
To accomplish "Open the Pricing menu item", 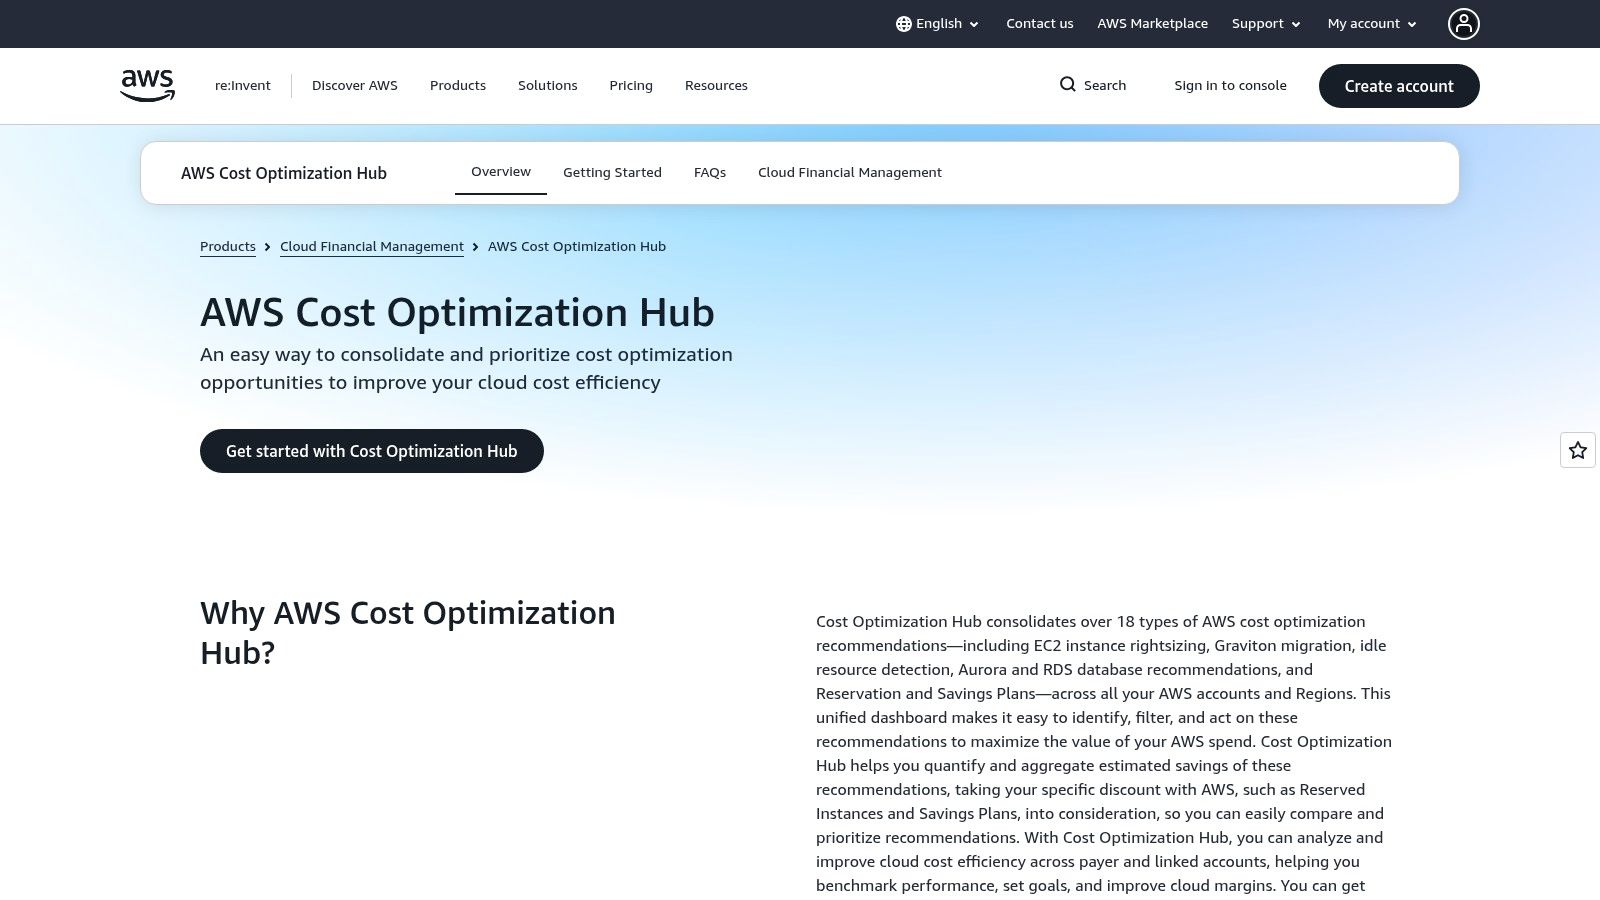I will (x=631, y=86).
